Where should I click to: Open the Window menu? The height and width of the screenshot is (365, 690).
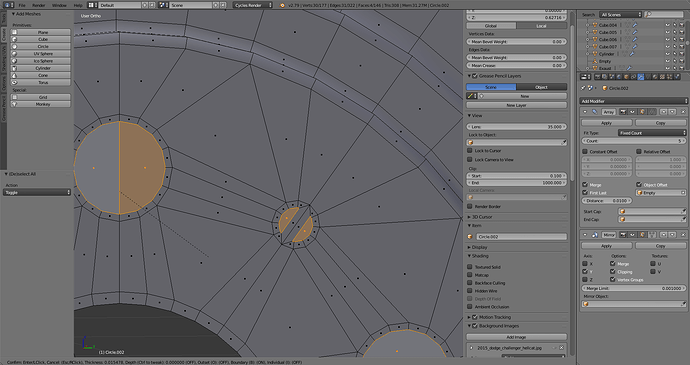tap(59, 5)
